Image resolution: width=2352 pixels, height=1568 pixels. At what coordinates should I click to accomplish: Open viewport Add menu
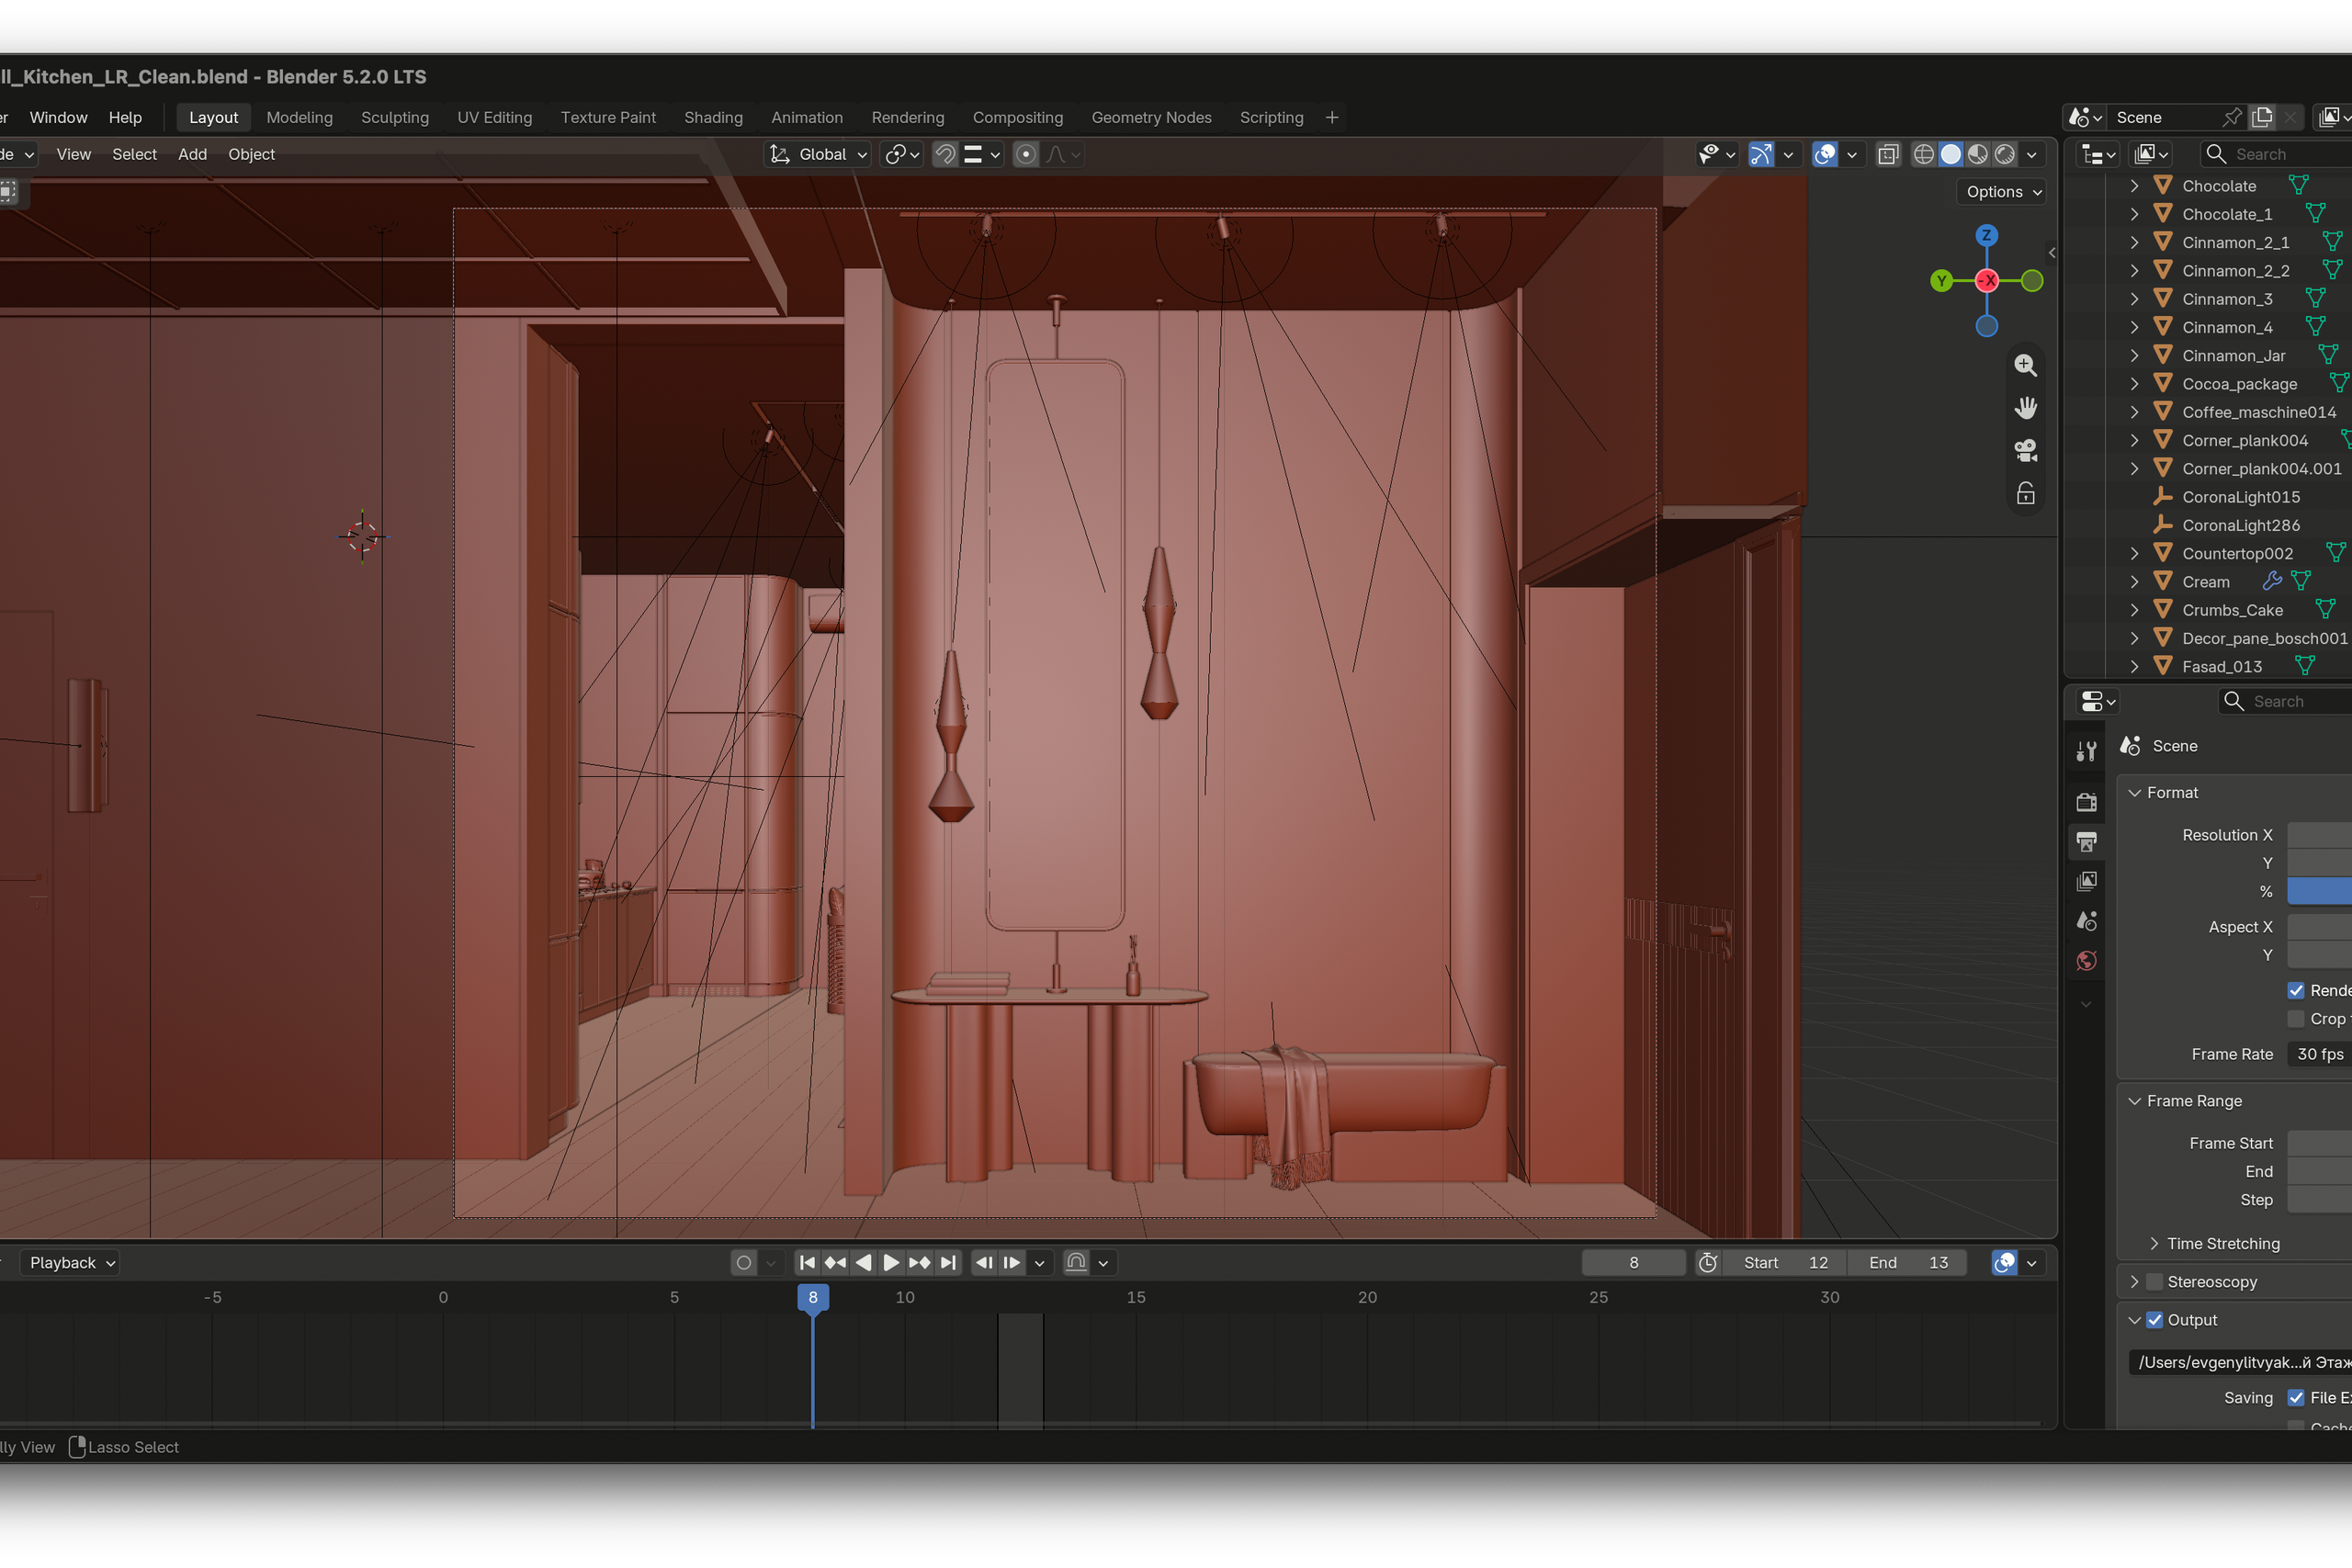point(192,154)
